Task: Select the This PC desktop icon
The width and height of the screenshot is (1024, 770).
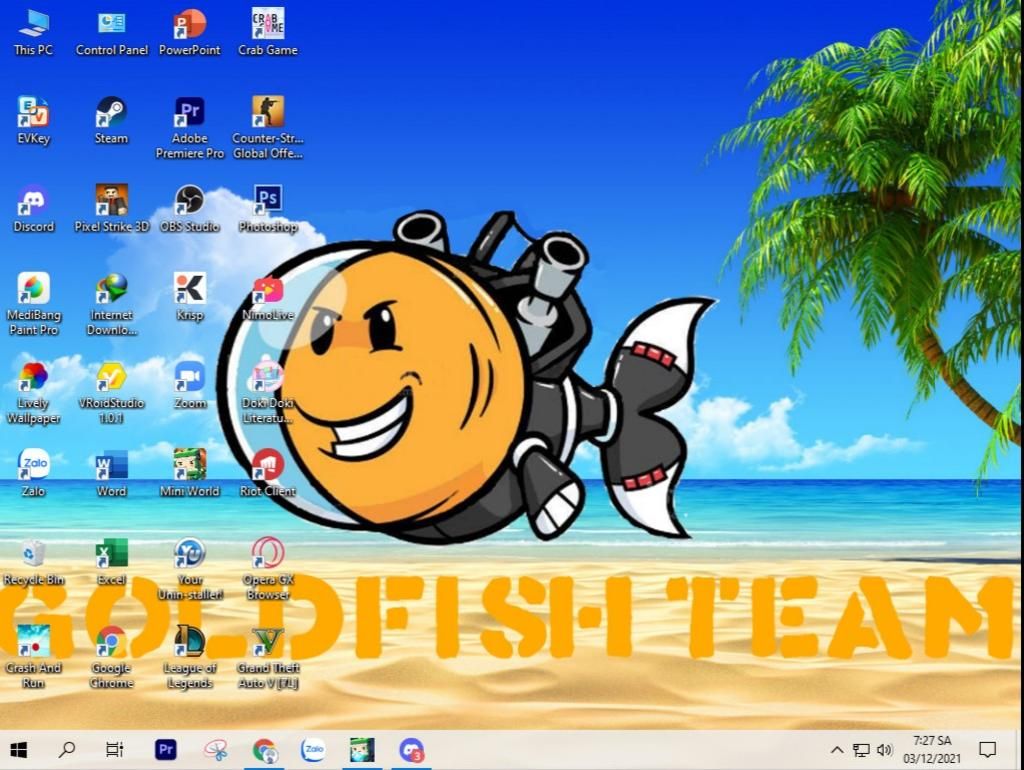Action: 33,32
